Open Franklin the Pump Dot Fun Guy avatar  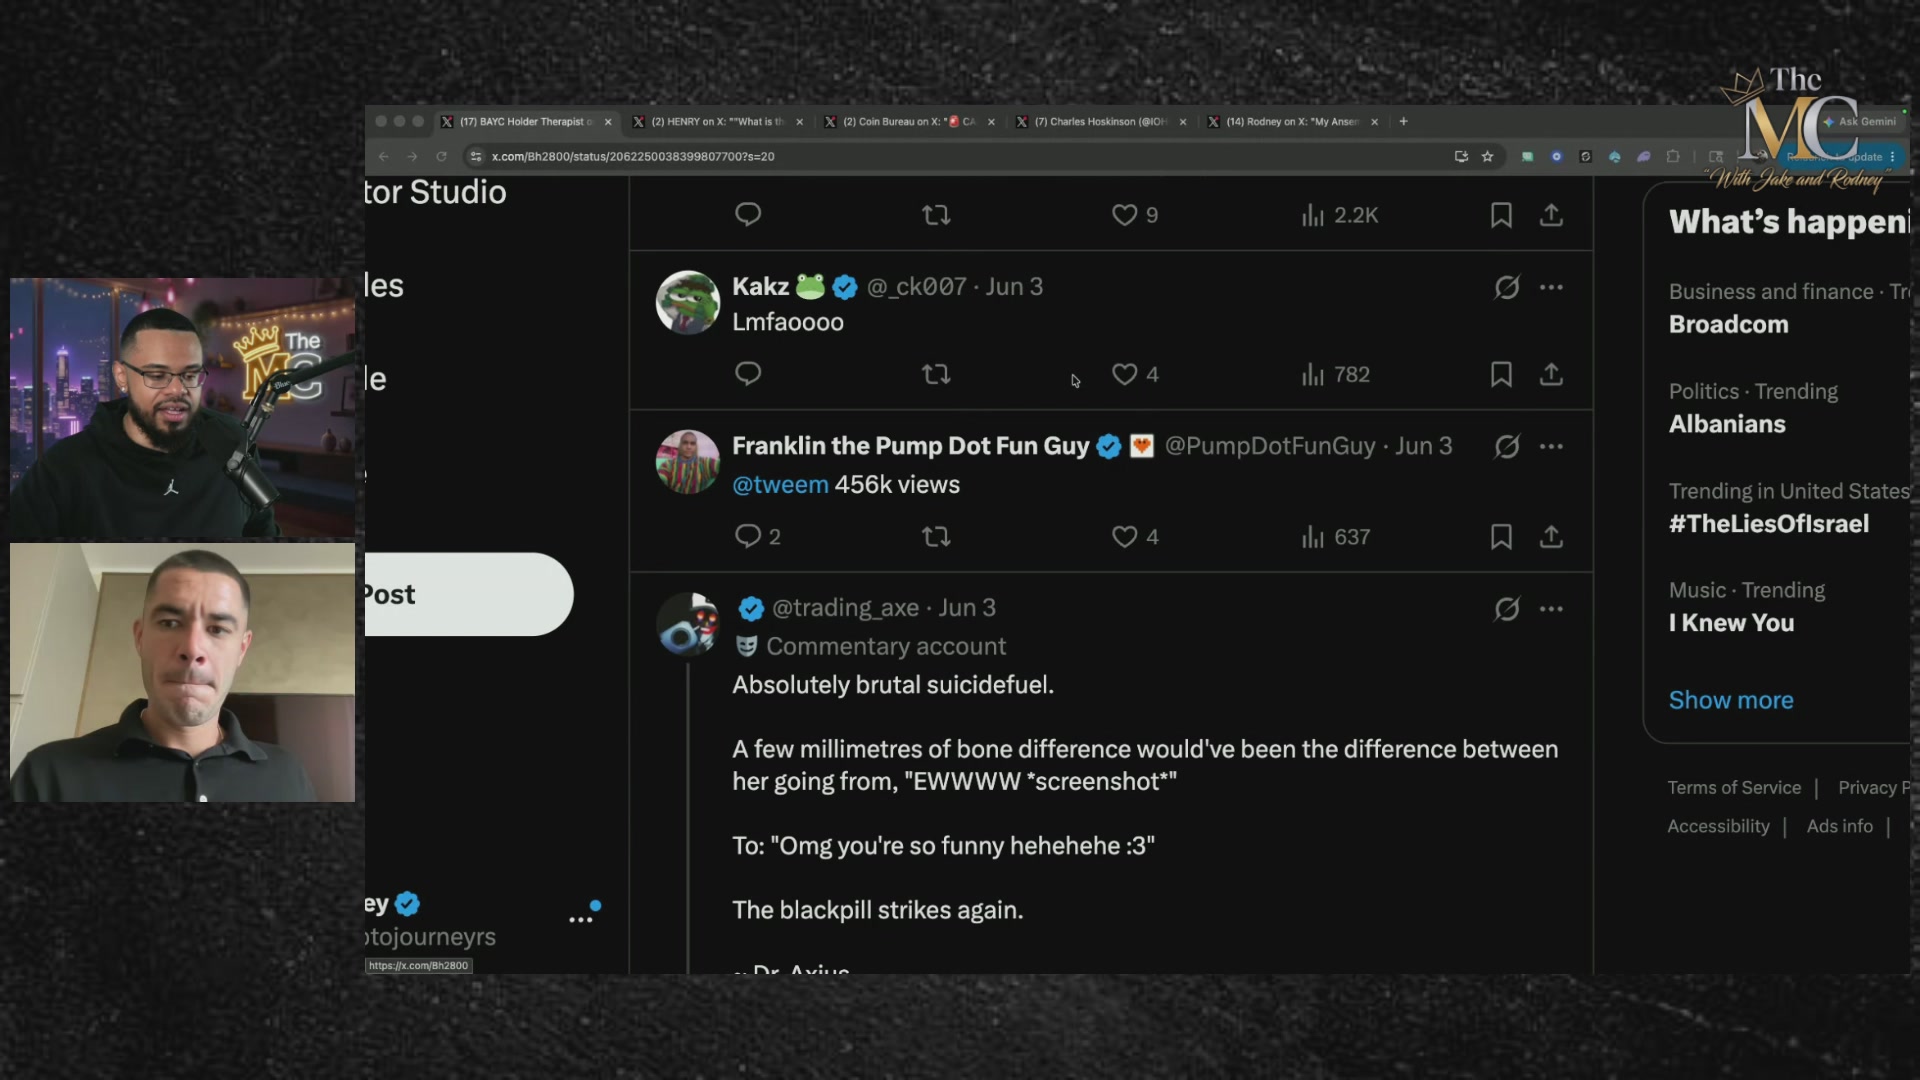click(687, 462)
